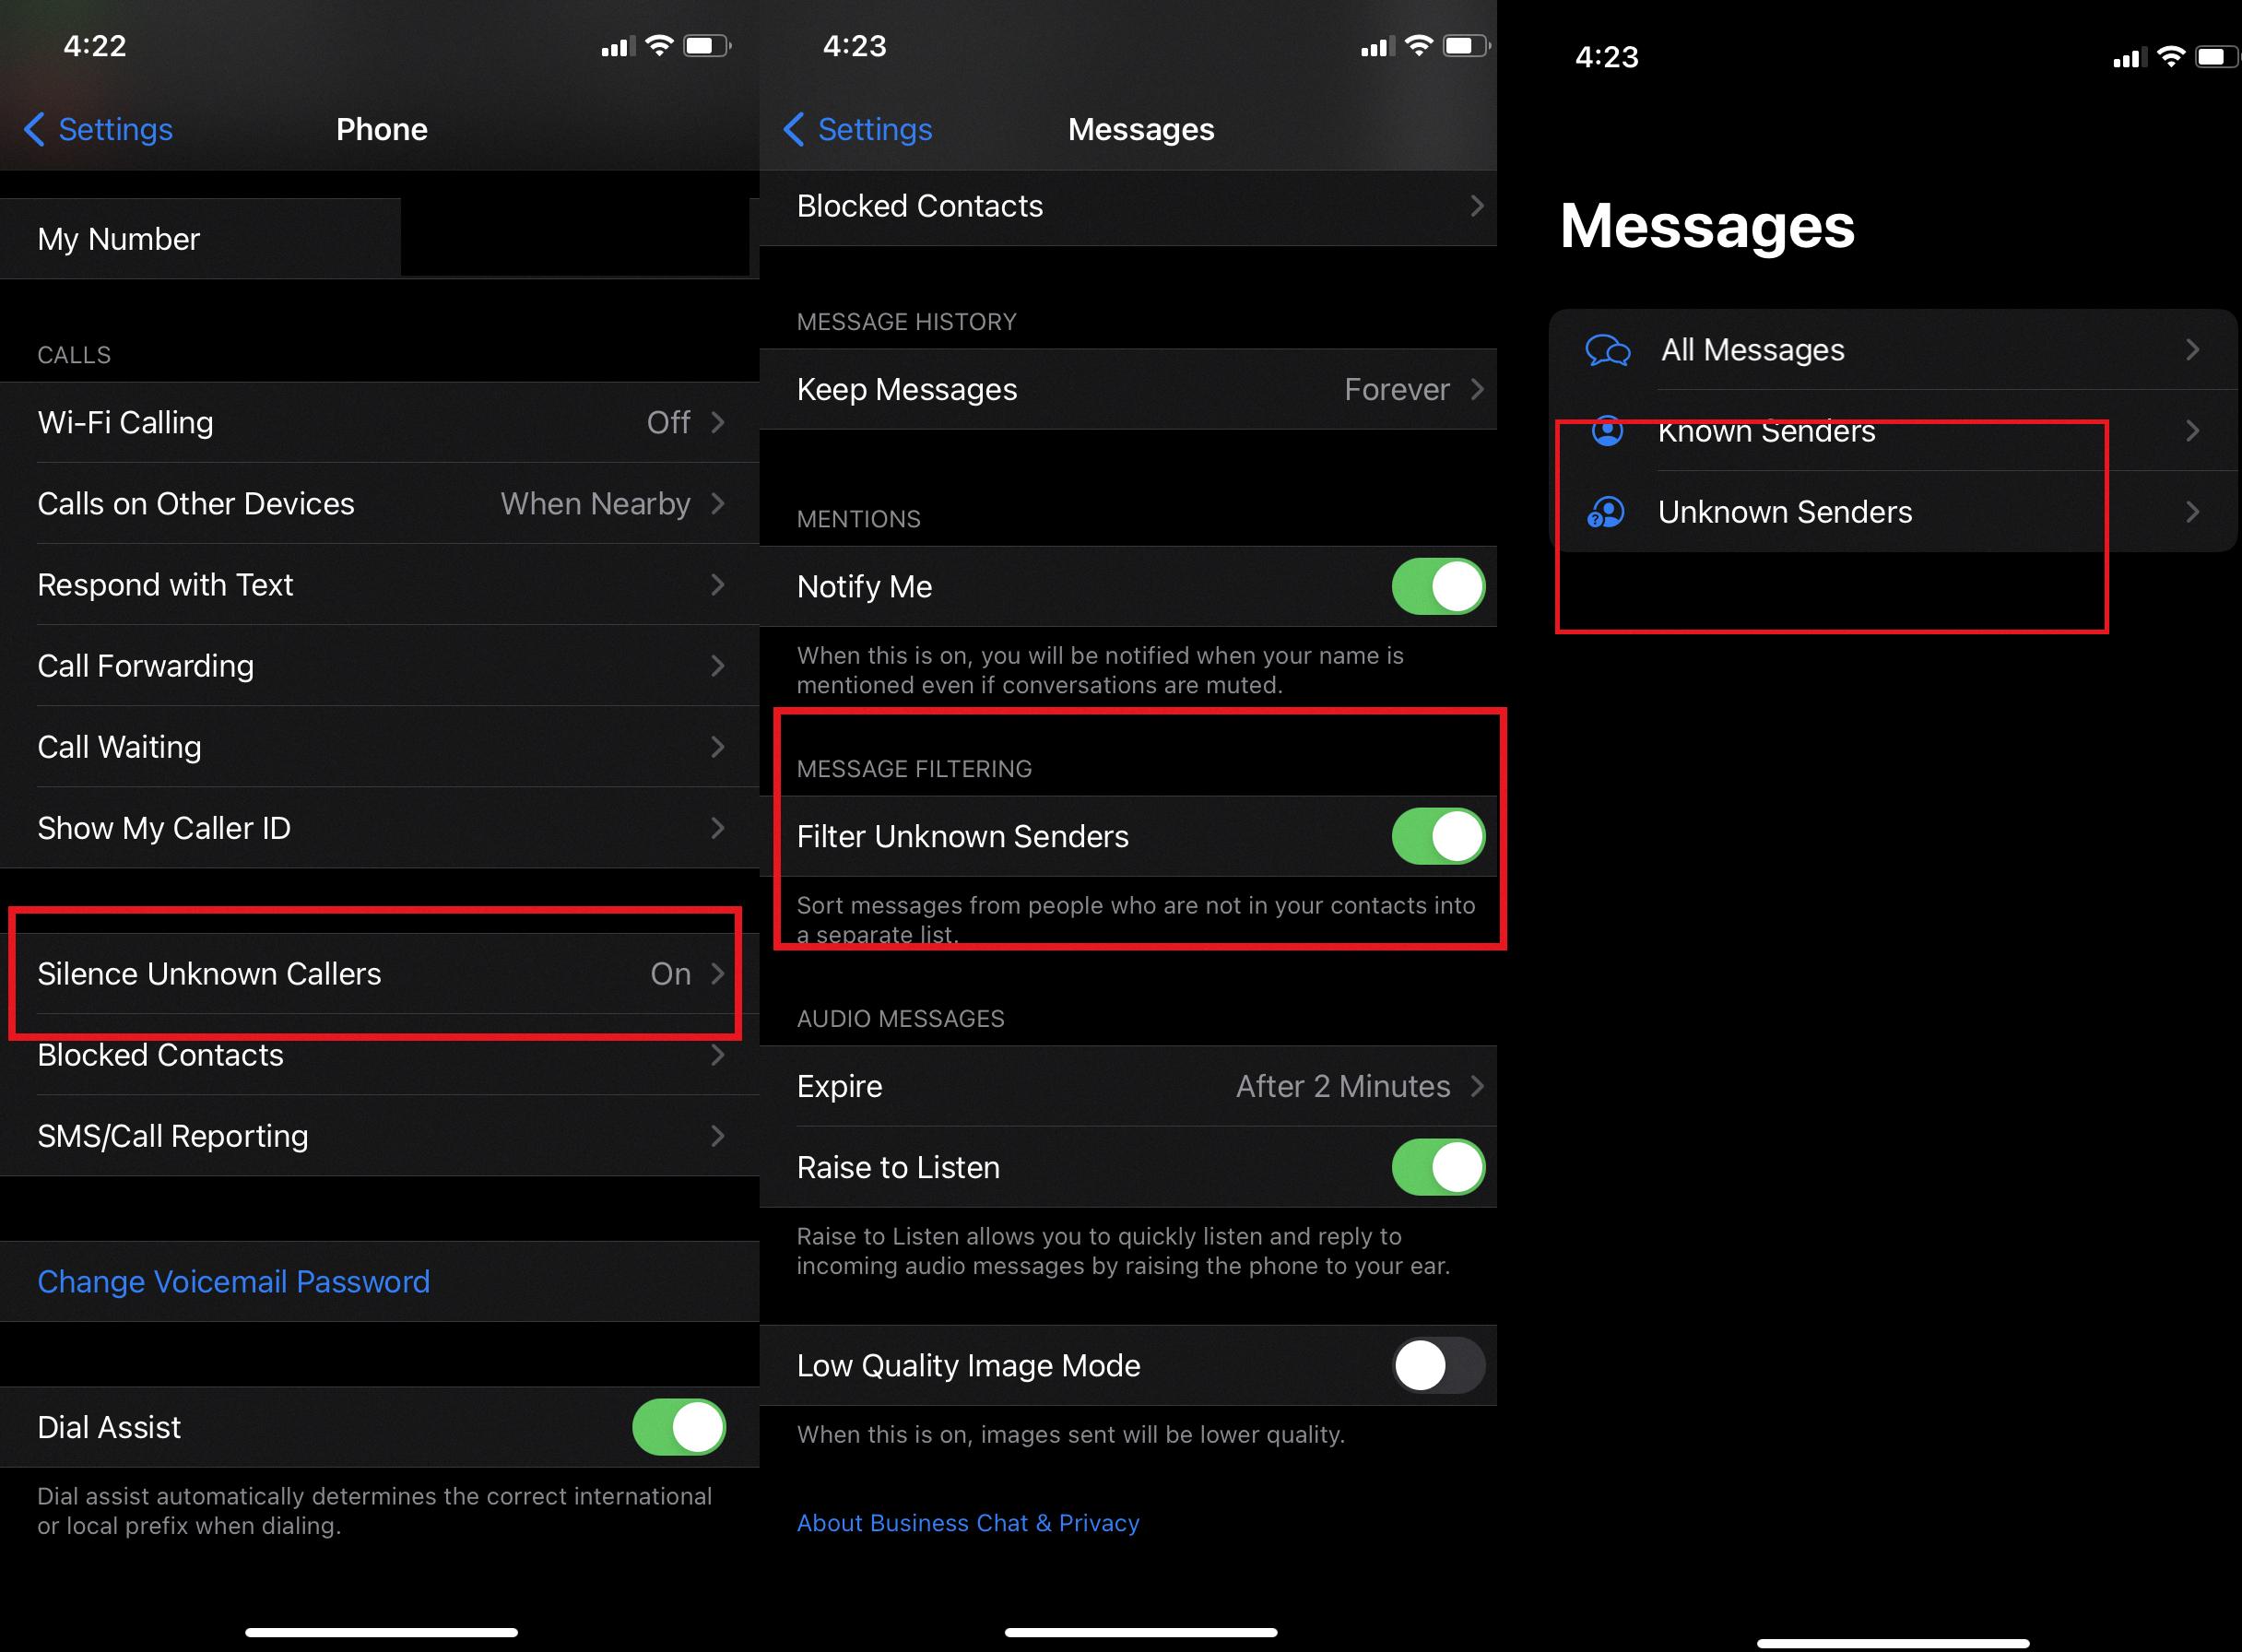Tap Change Voicemail Password link
This screenshot has height=1652, width=2242.
233,1282
